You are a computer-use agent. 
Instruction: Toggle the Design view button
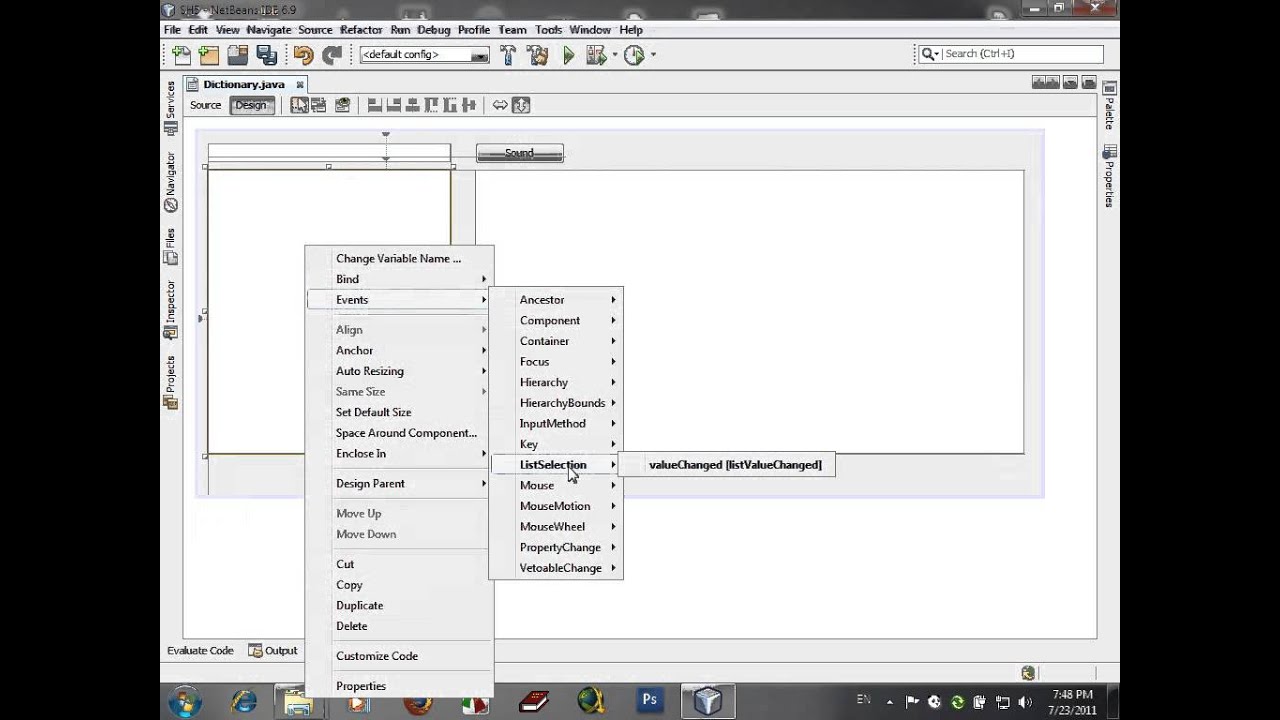click(251, 105)
